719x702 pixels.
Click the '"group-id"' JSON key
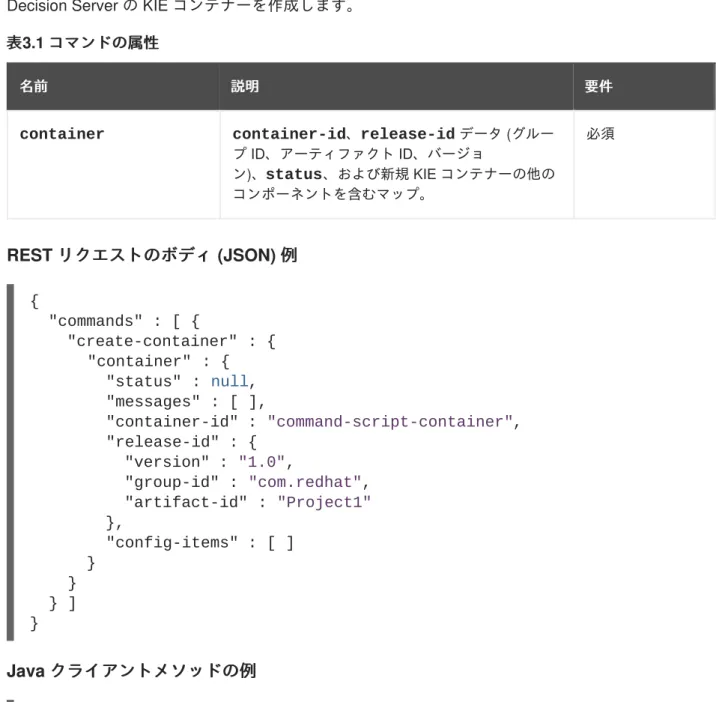pos(172,482)
